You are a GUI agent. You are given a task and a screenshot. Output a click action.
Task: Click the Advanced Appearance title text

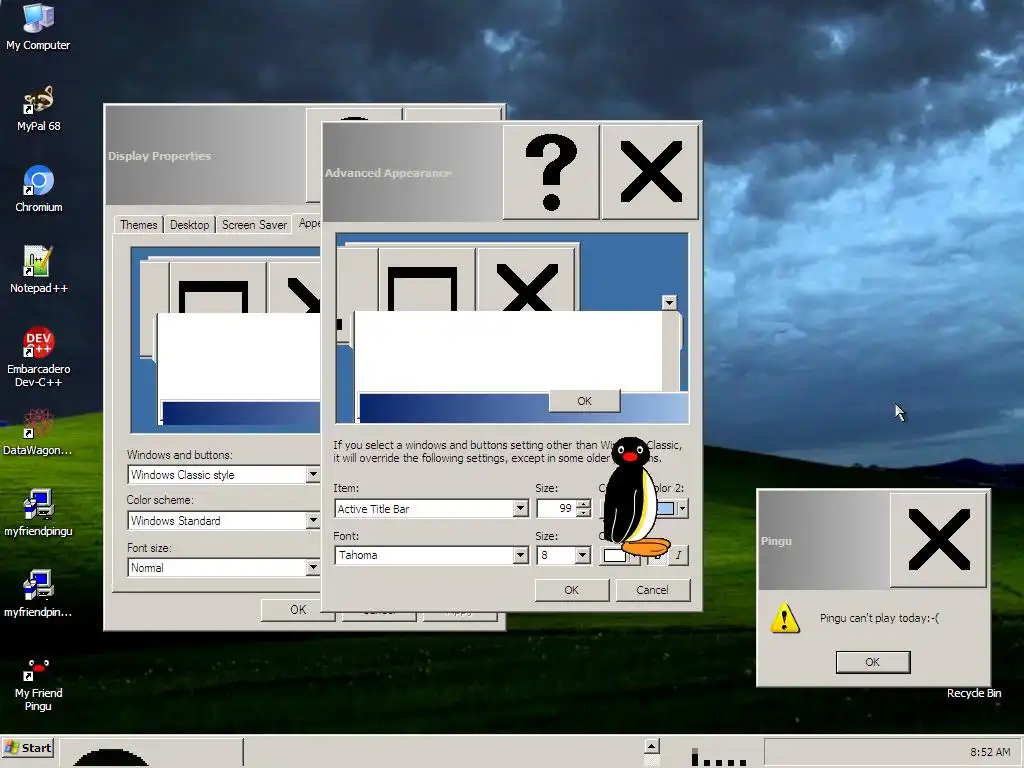(x=388, y=172)
